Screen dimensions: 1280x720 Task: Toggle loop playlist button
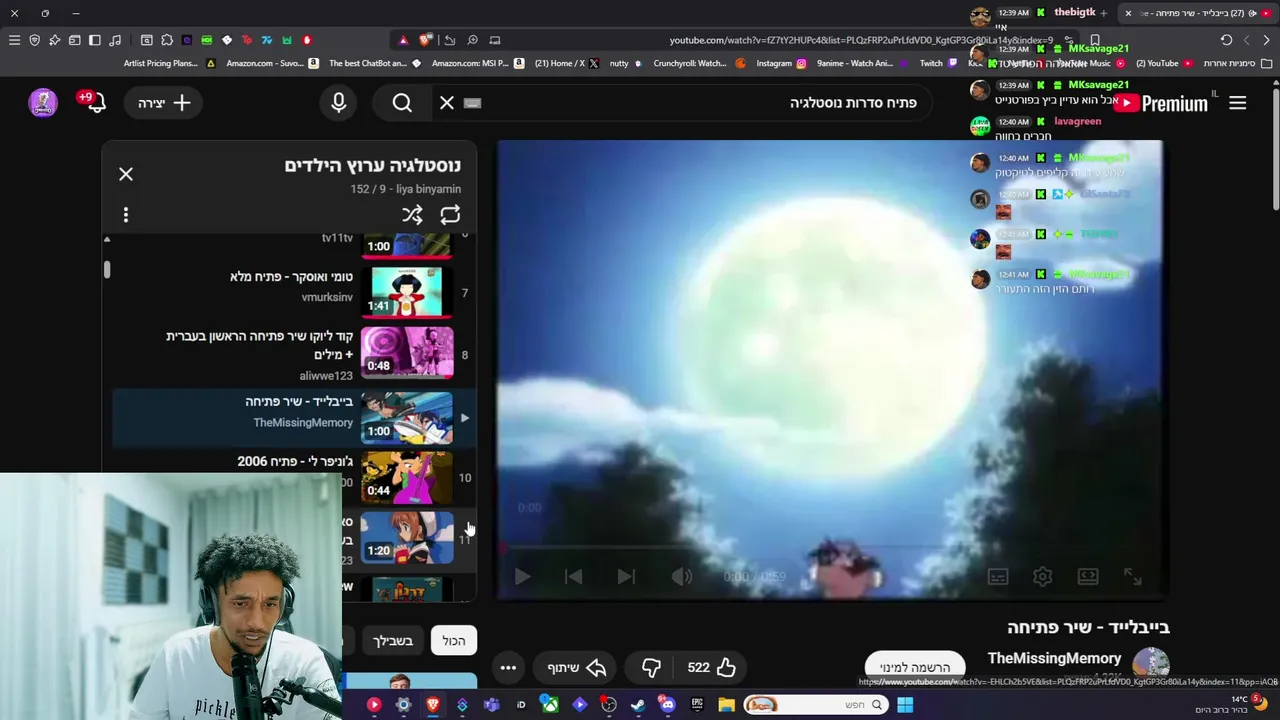click(450, 214)
